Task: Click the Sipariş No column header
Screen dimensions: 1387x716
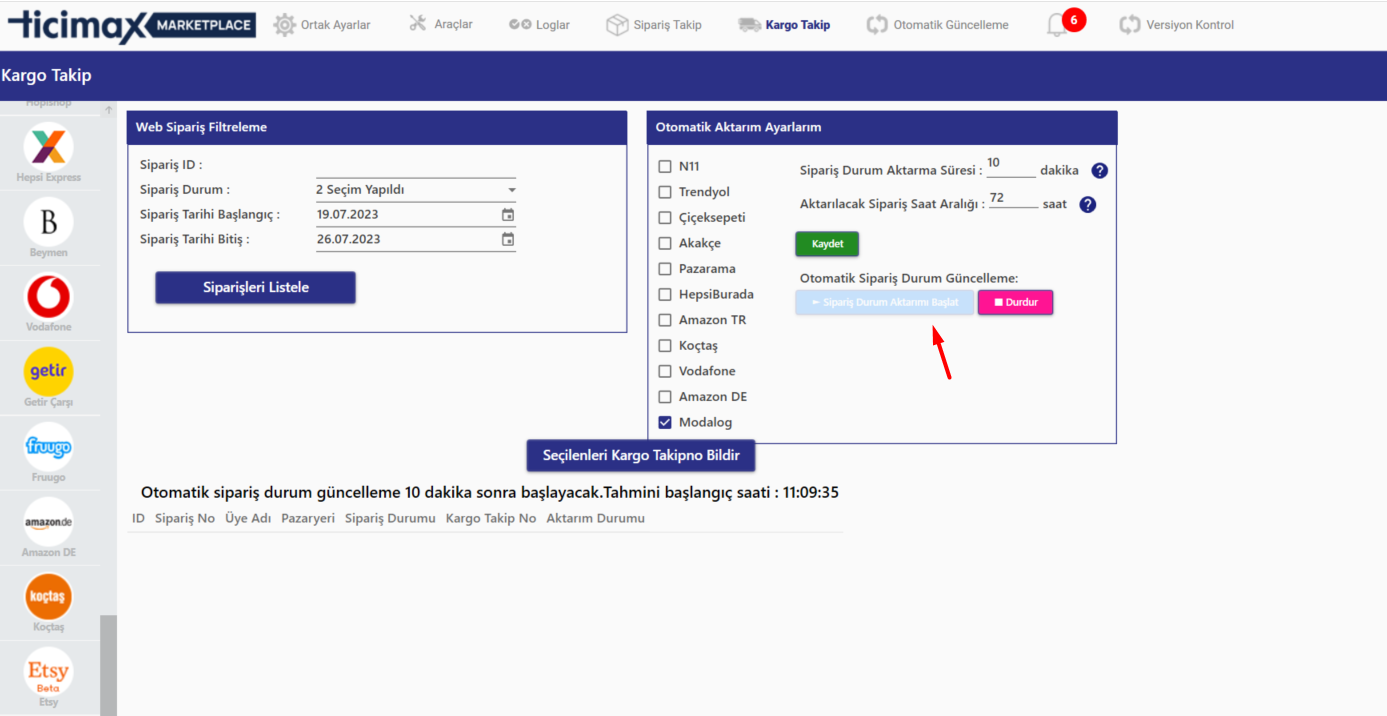Action: coord(185,519)
